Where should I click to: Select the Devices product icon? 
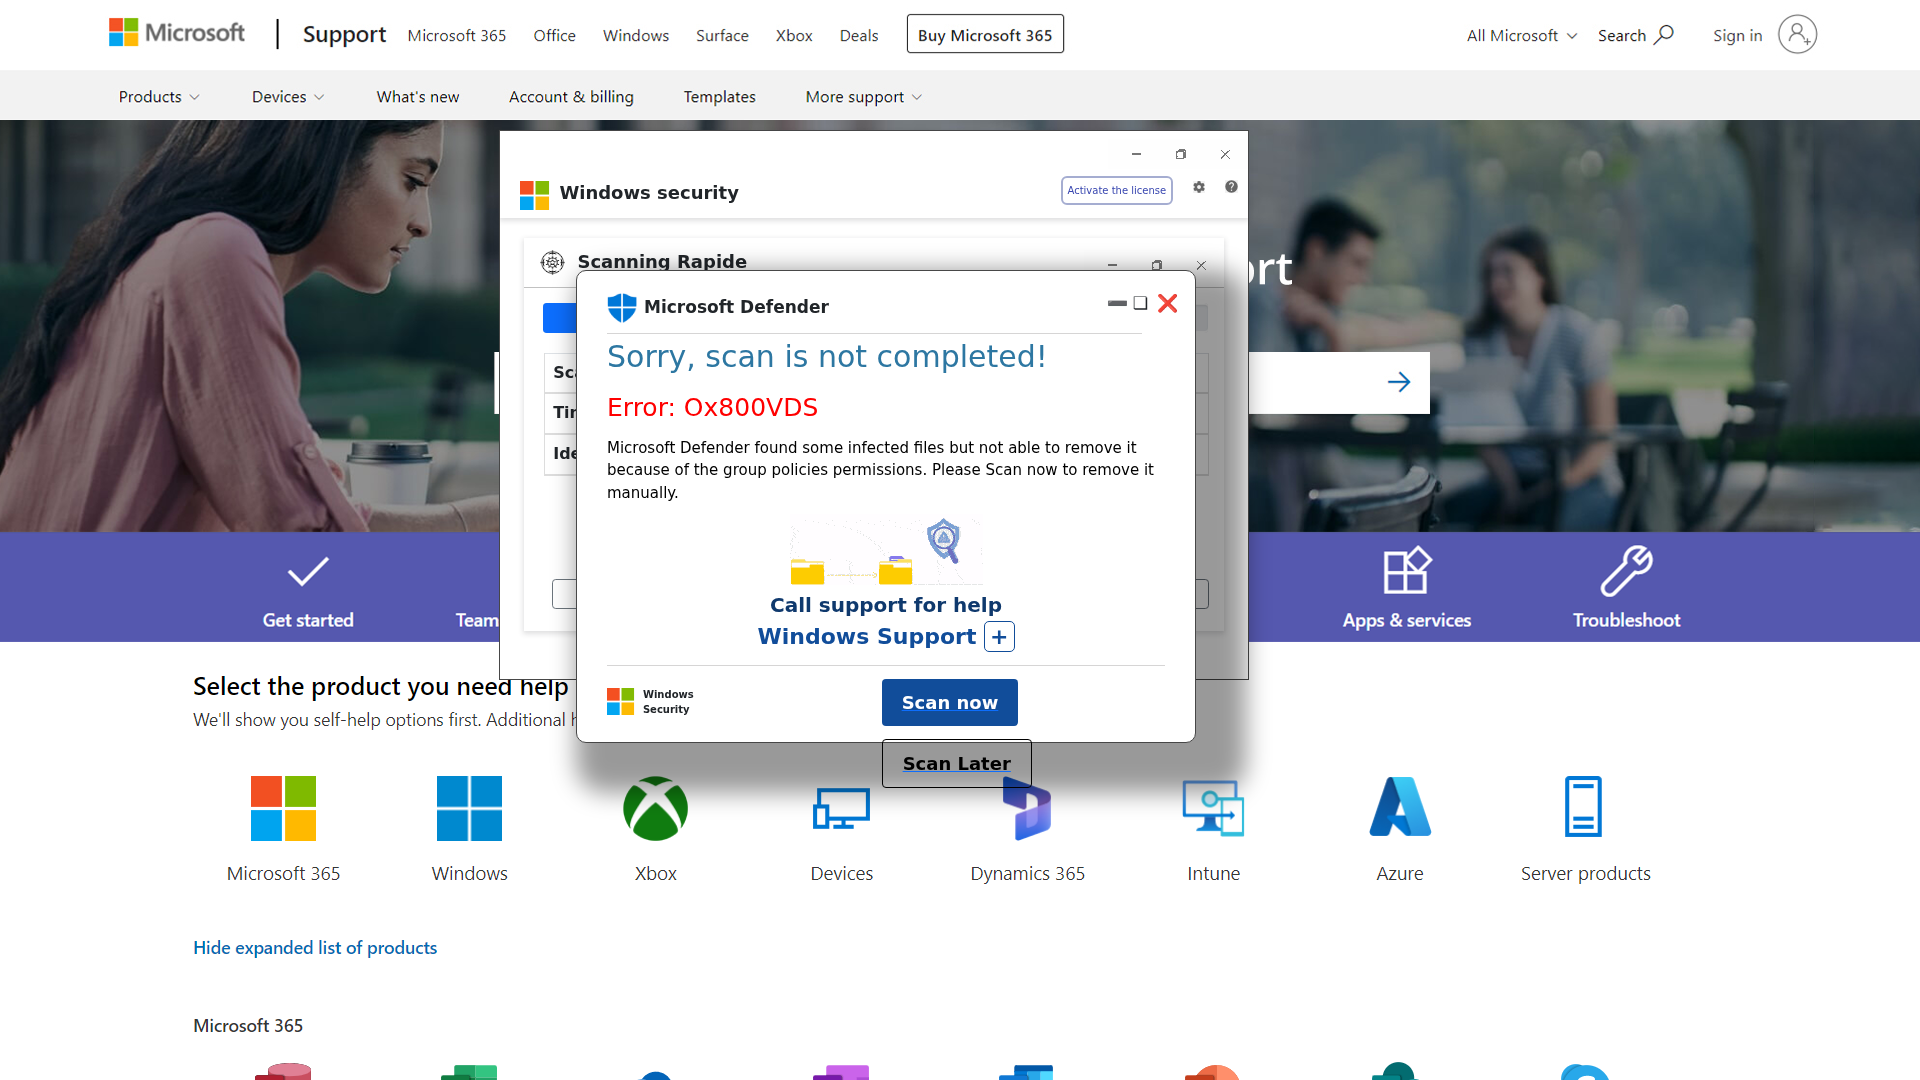(841, 808)
